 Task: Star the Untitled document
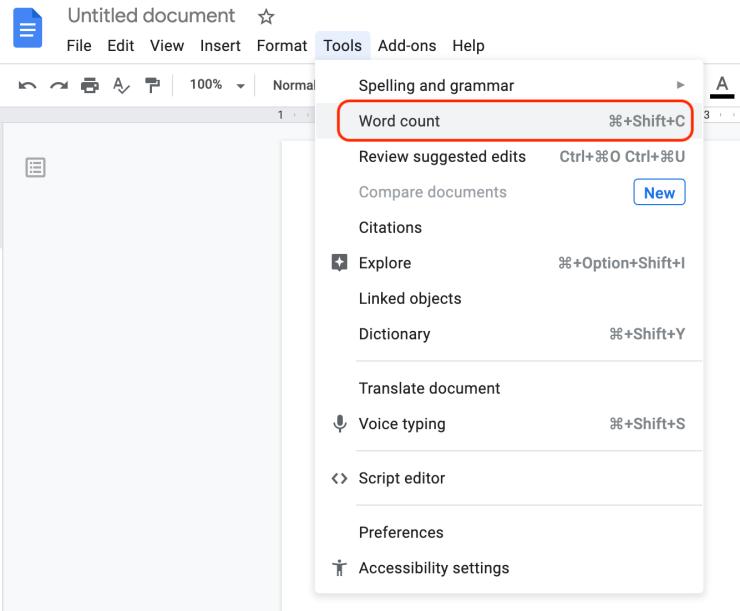(x=266, y=17)
